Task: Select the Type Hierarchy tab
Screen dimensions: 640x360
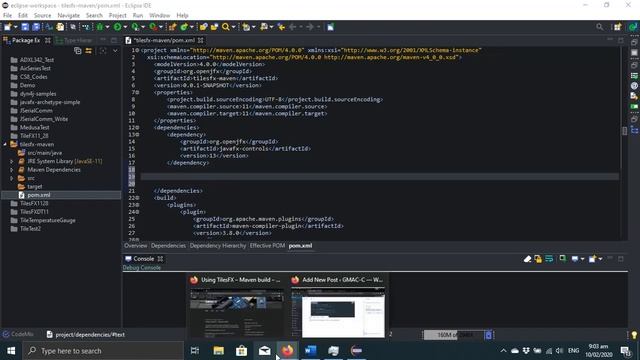Action: coord(75,40)
